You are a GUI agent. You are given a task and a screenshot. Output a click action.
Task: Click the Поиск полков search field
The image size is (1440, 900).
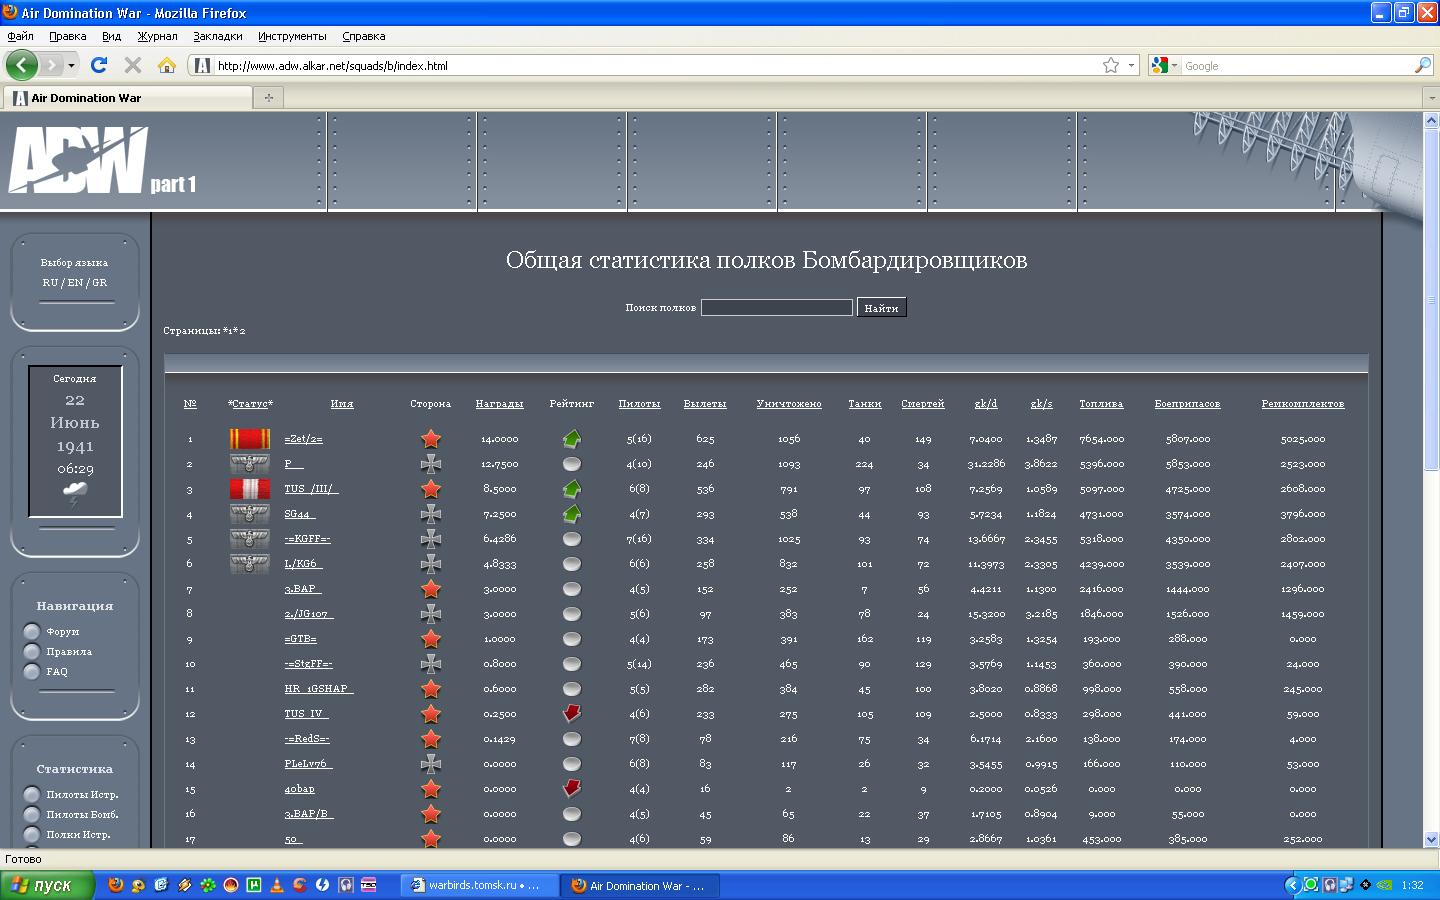coord(776,308)
